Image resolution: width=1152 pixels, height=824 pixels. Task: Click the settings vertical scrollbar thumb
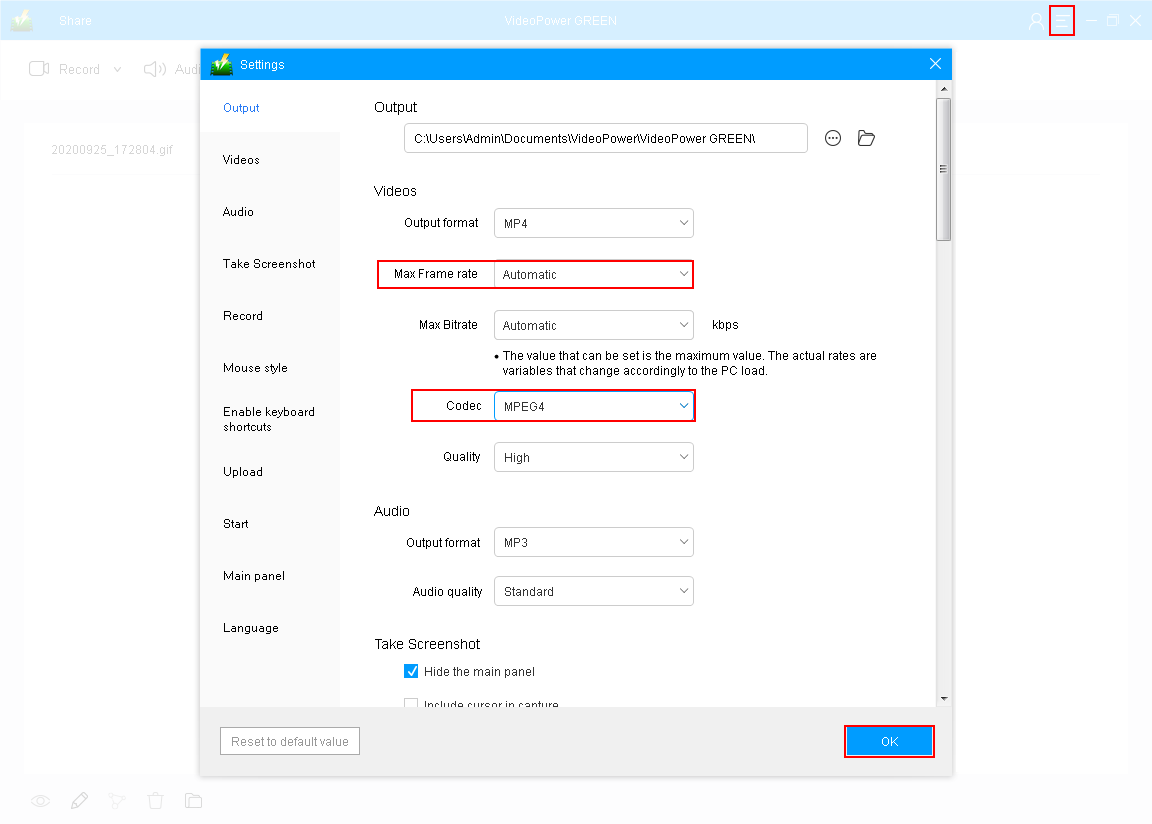(943, 169)
